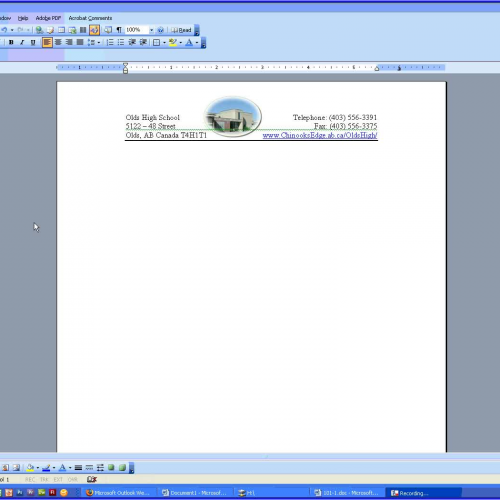Click the Microsoft Word Help icon
The width and height of the screenshot is (500, 500).
pos(161,30)
